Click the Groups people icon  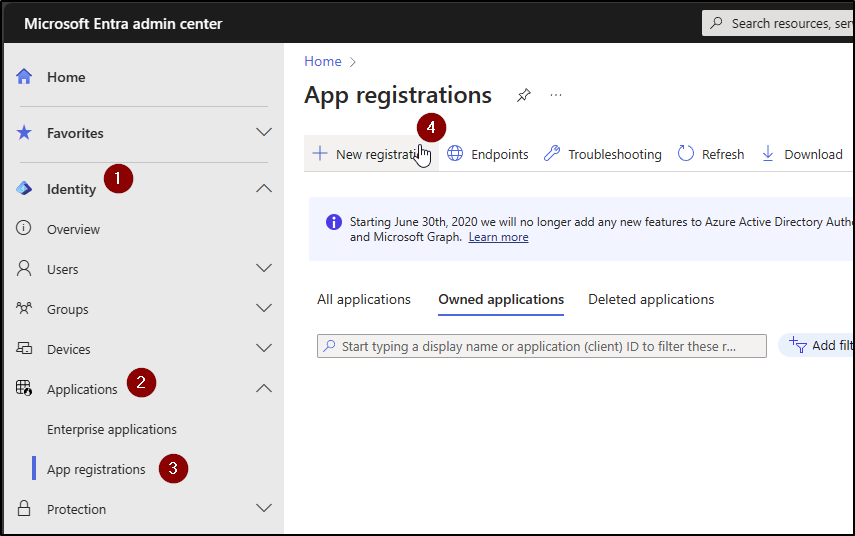pos(24,308)
